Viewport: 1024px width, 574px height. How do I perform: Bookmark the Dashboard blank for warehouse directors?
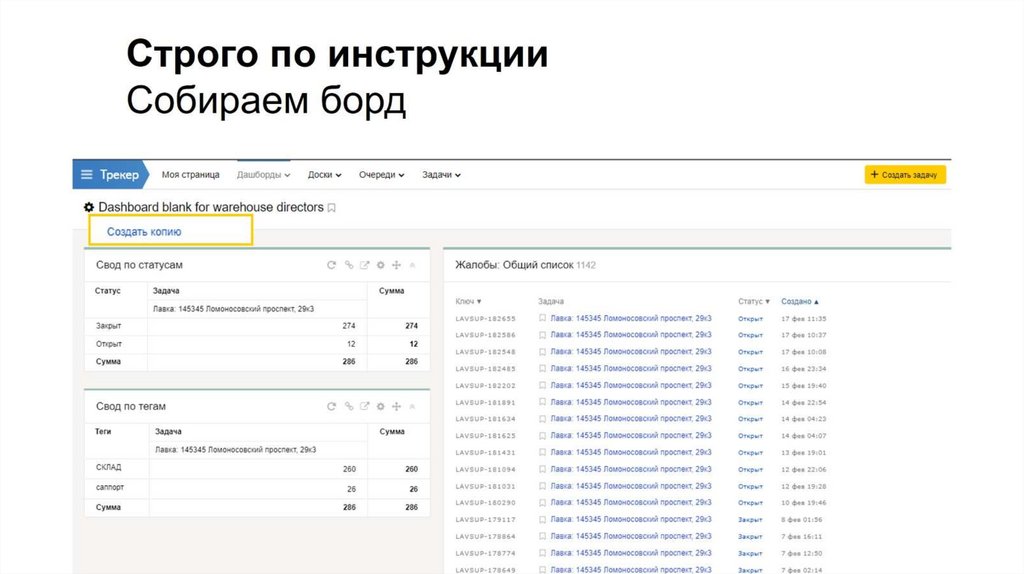pos(332,208)
